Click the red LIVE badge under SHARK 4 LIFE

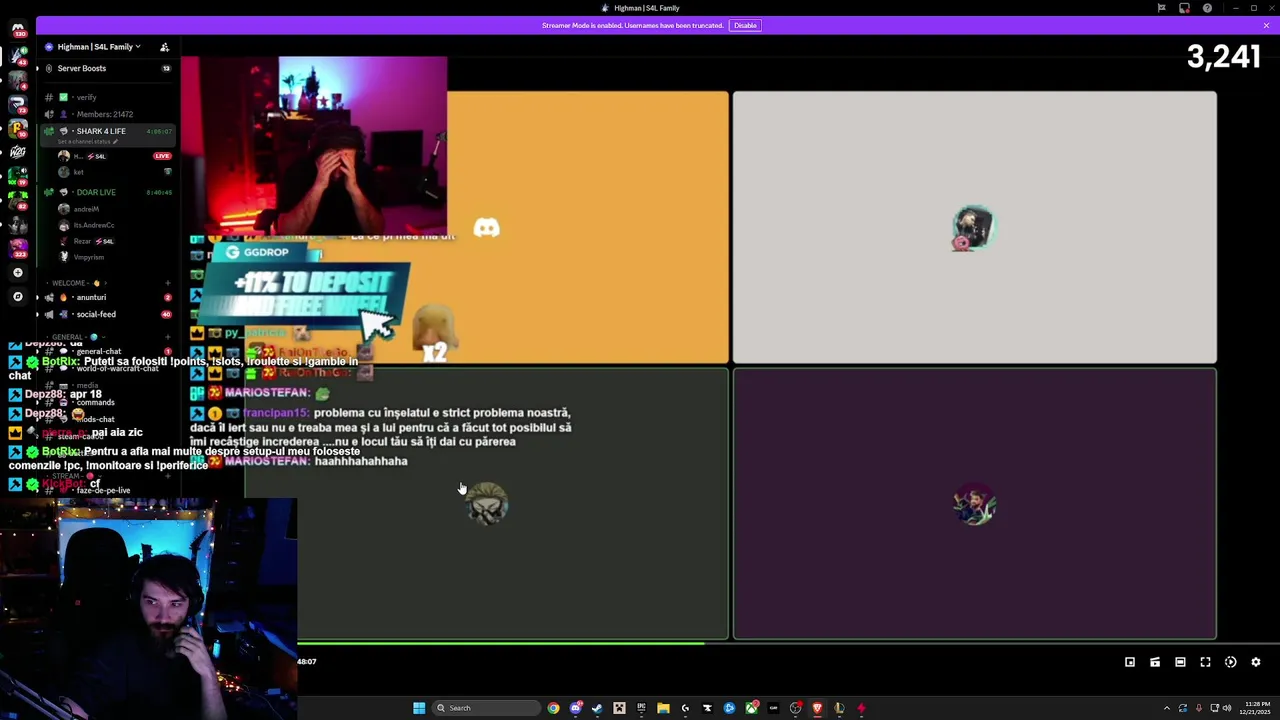pyautogui.click(x=162, y=156)
